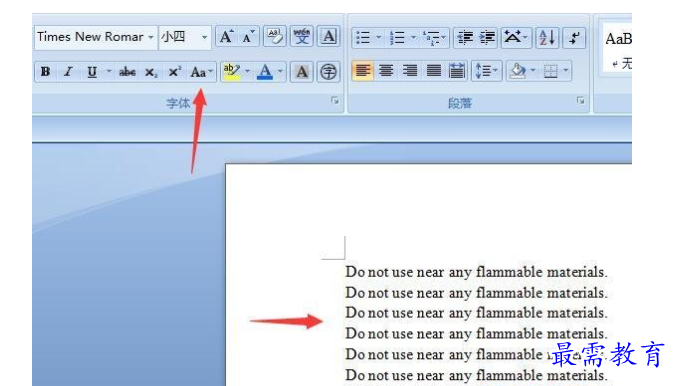Select Align Text Right
This screenshot has width=673, height=386.
coord(410,70)
